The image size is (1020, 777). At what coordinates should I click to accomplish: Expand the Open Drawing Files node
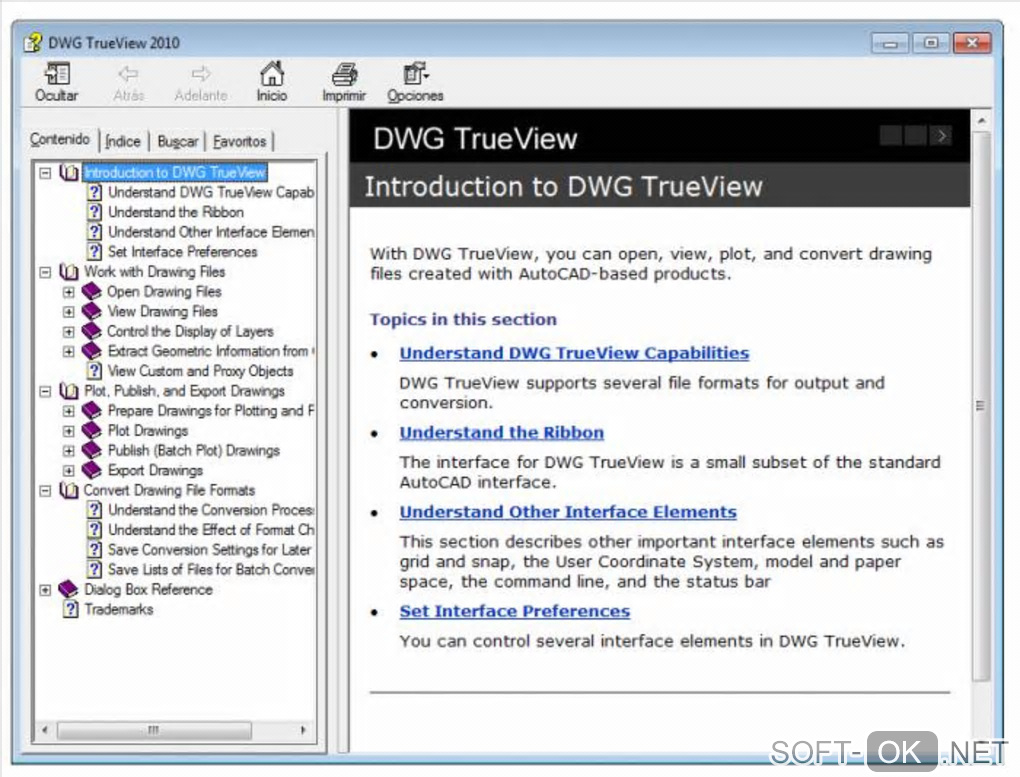pos(68,292)
